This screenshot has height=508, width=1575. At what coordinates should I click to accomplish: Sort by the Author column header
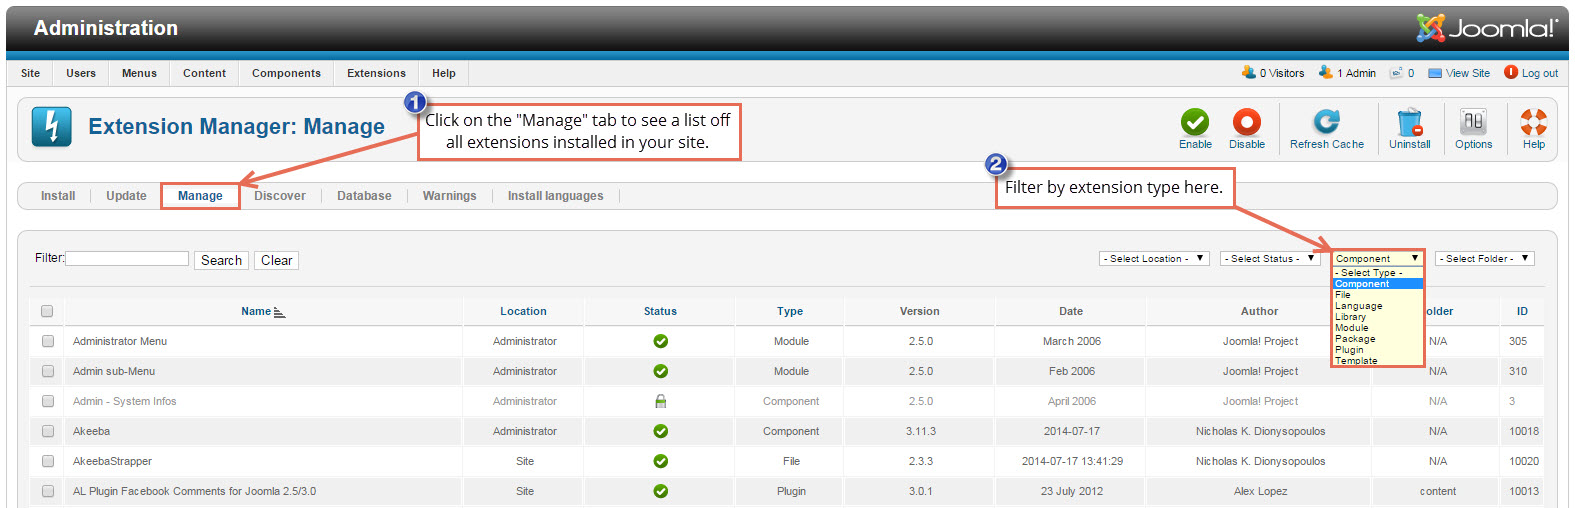click(x=1259, y=311)
